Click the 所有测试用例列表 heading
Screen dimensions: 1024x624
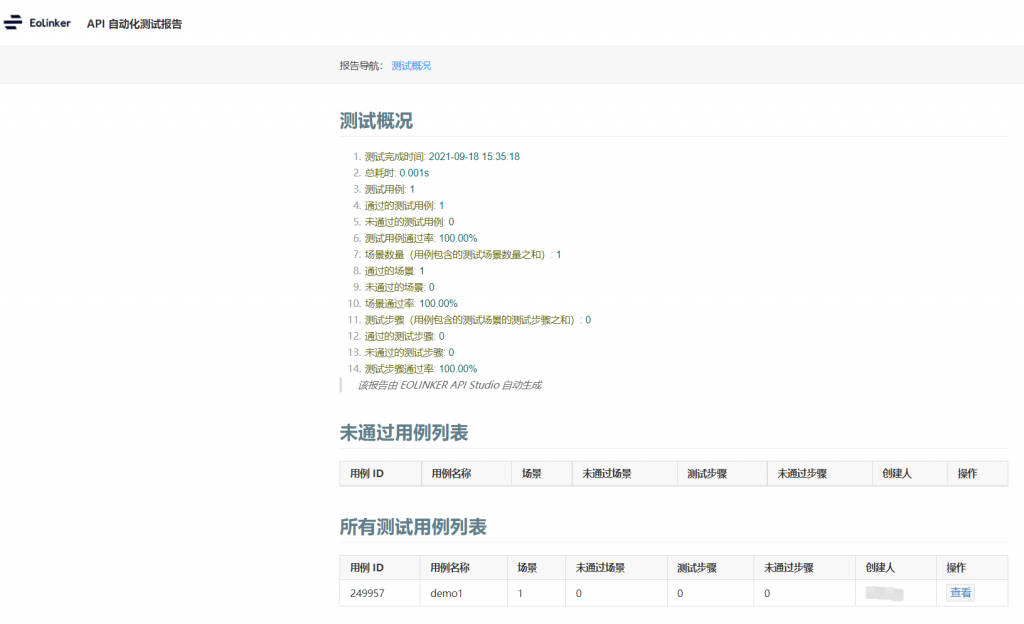point(413,527)
